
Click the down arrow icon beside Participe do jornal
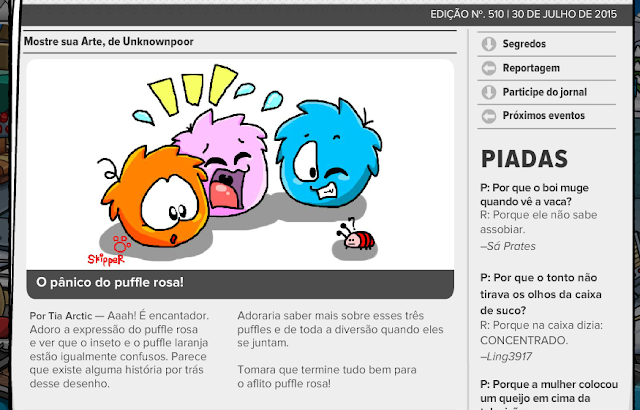coord(489,92)
